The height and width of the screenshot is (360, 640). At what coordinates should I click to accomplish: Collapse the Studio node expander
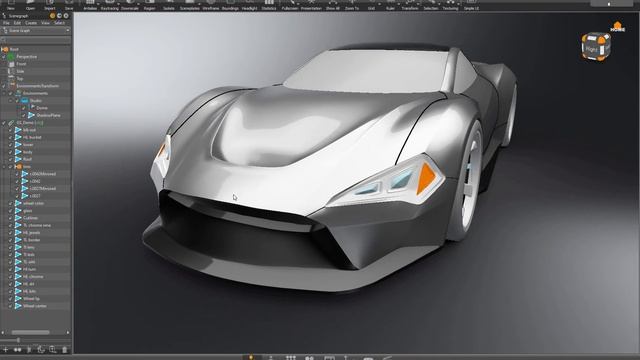pyautogui.click(x=11, y=101)
